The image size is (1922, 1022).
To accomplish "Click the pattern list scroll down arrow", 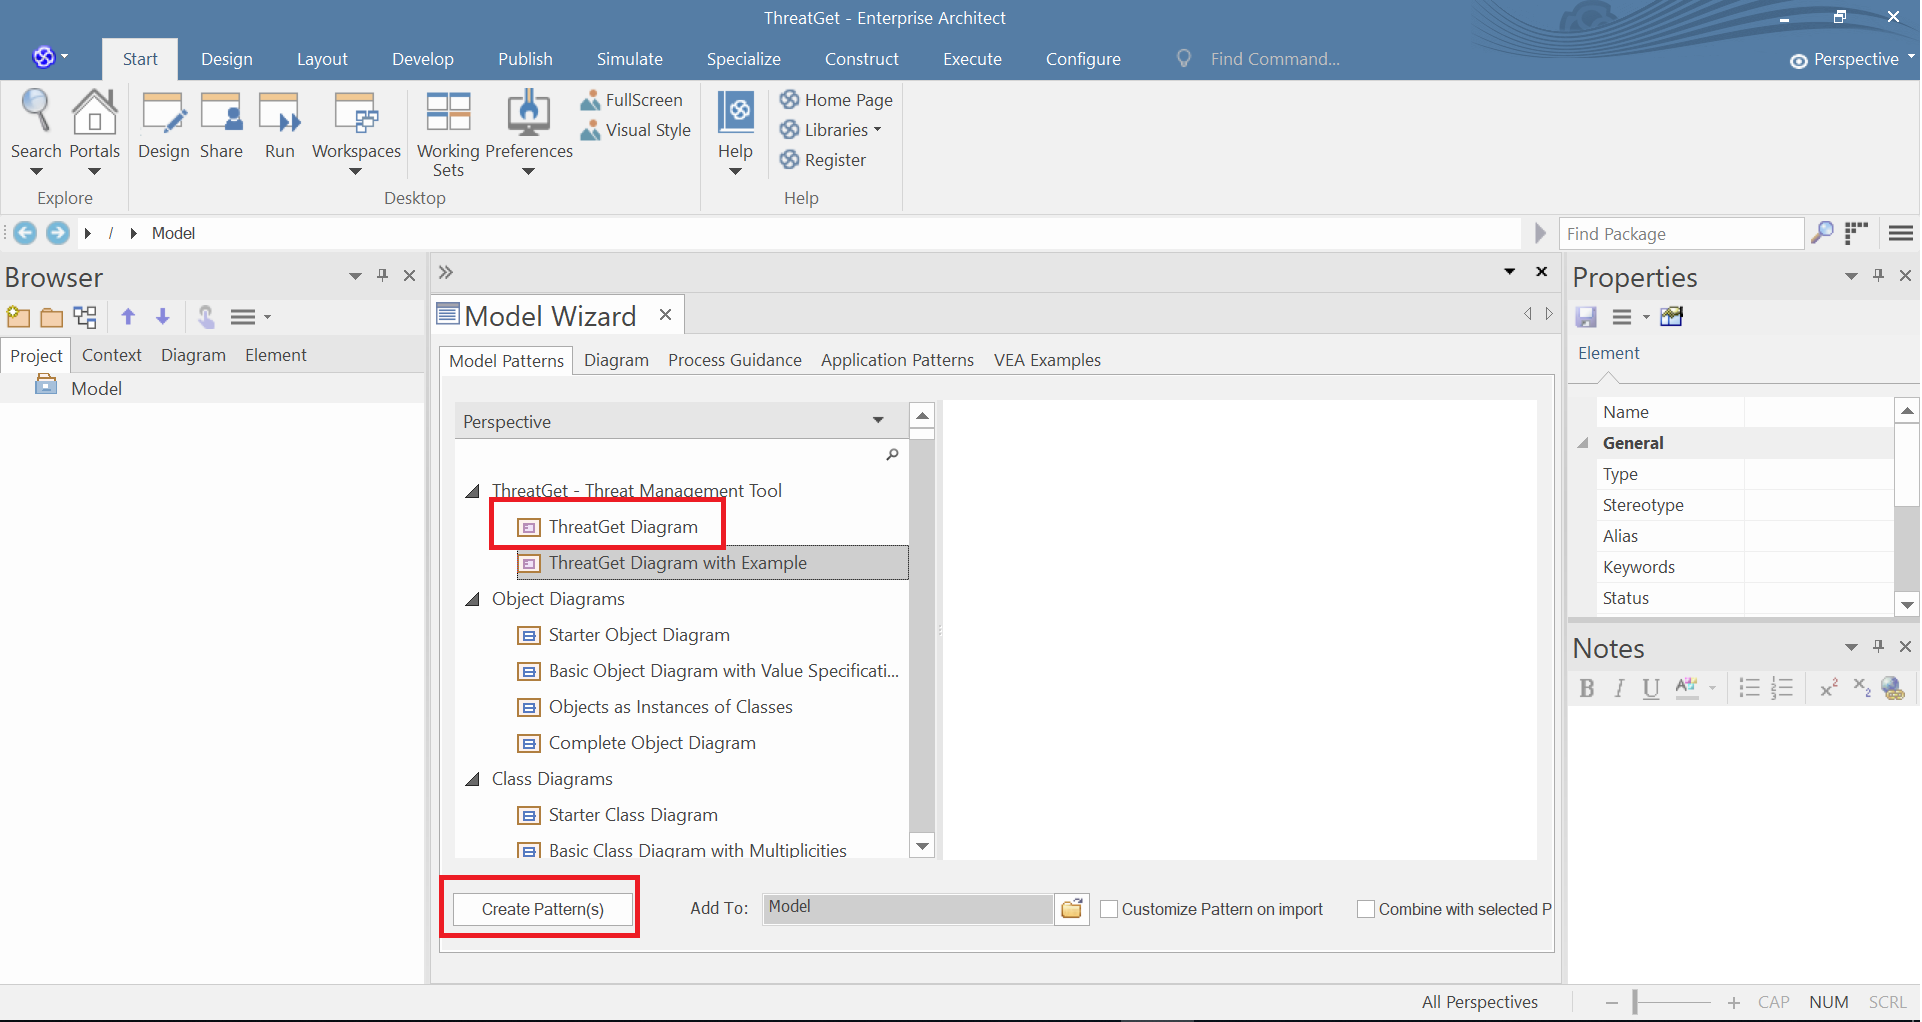I will click(922, 846).
